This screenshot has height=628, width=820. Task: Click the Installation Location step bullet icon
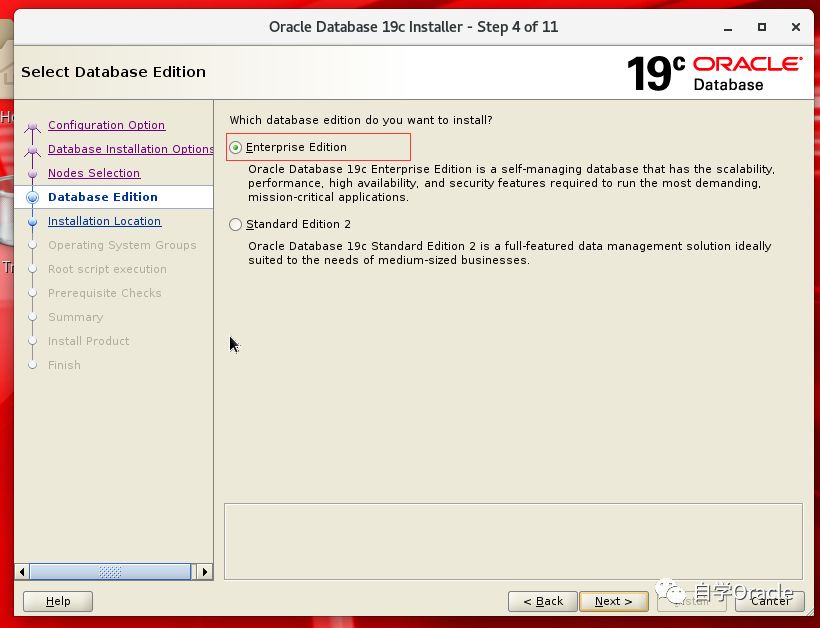click(x=32, y=222)
